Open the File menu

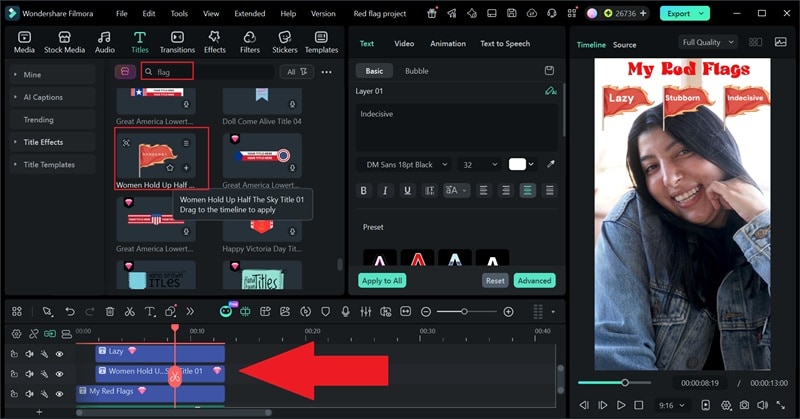pos(121,14)
